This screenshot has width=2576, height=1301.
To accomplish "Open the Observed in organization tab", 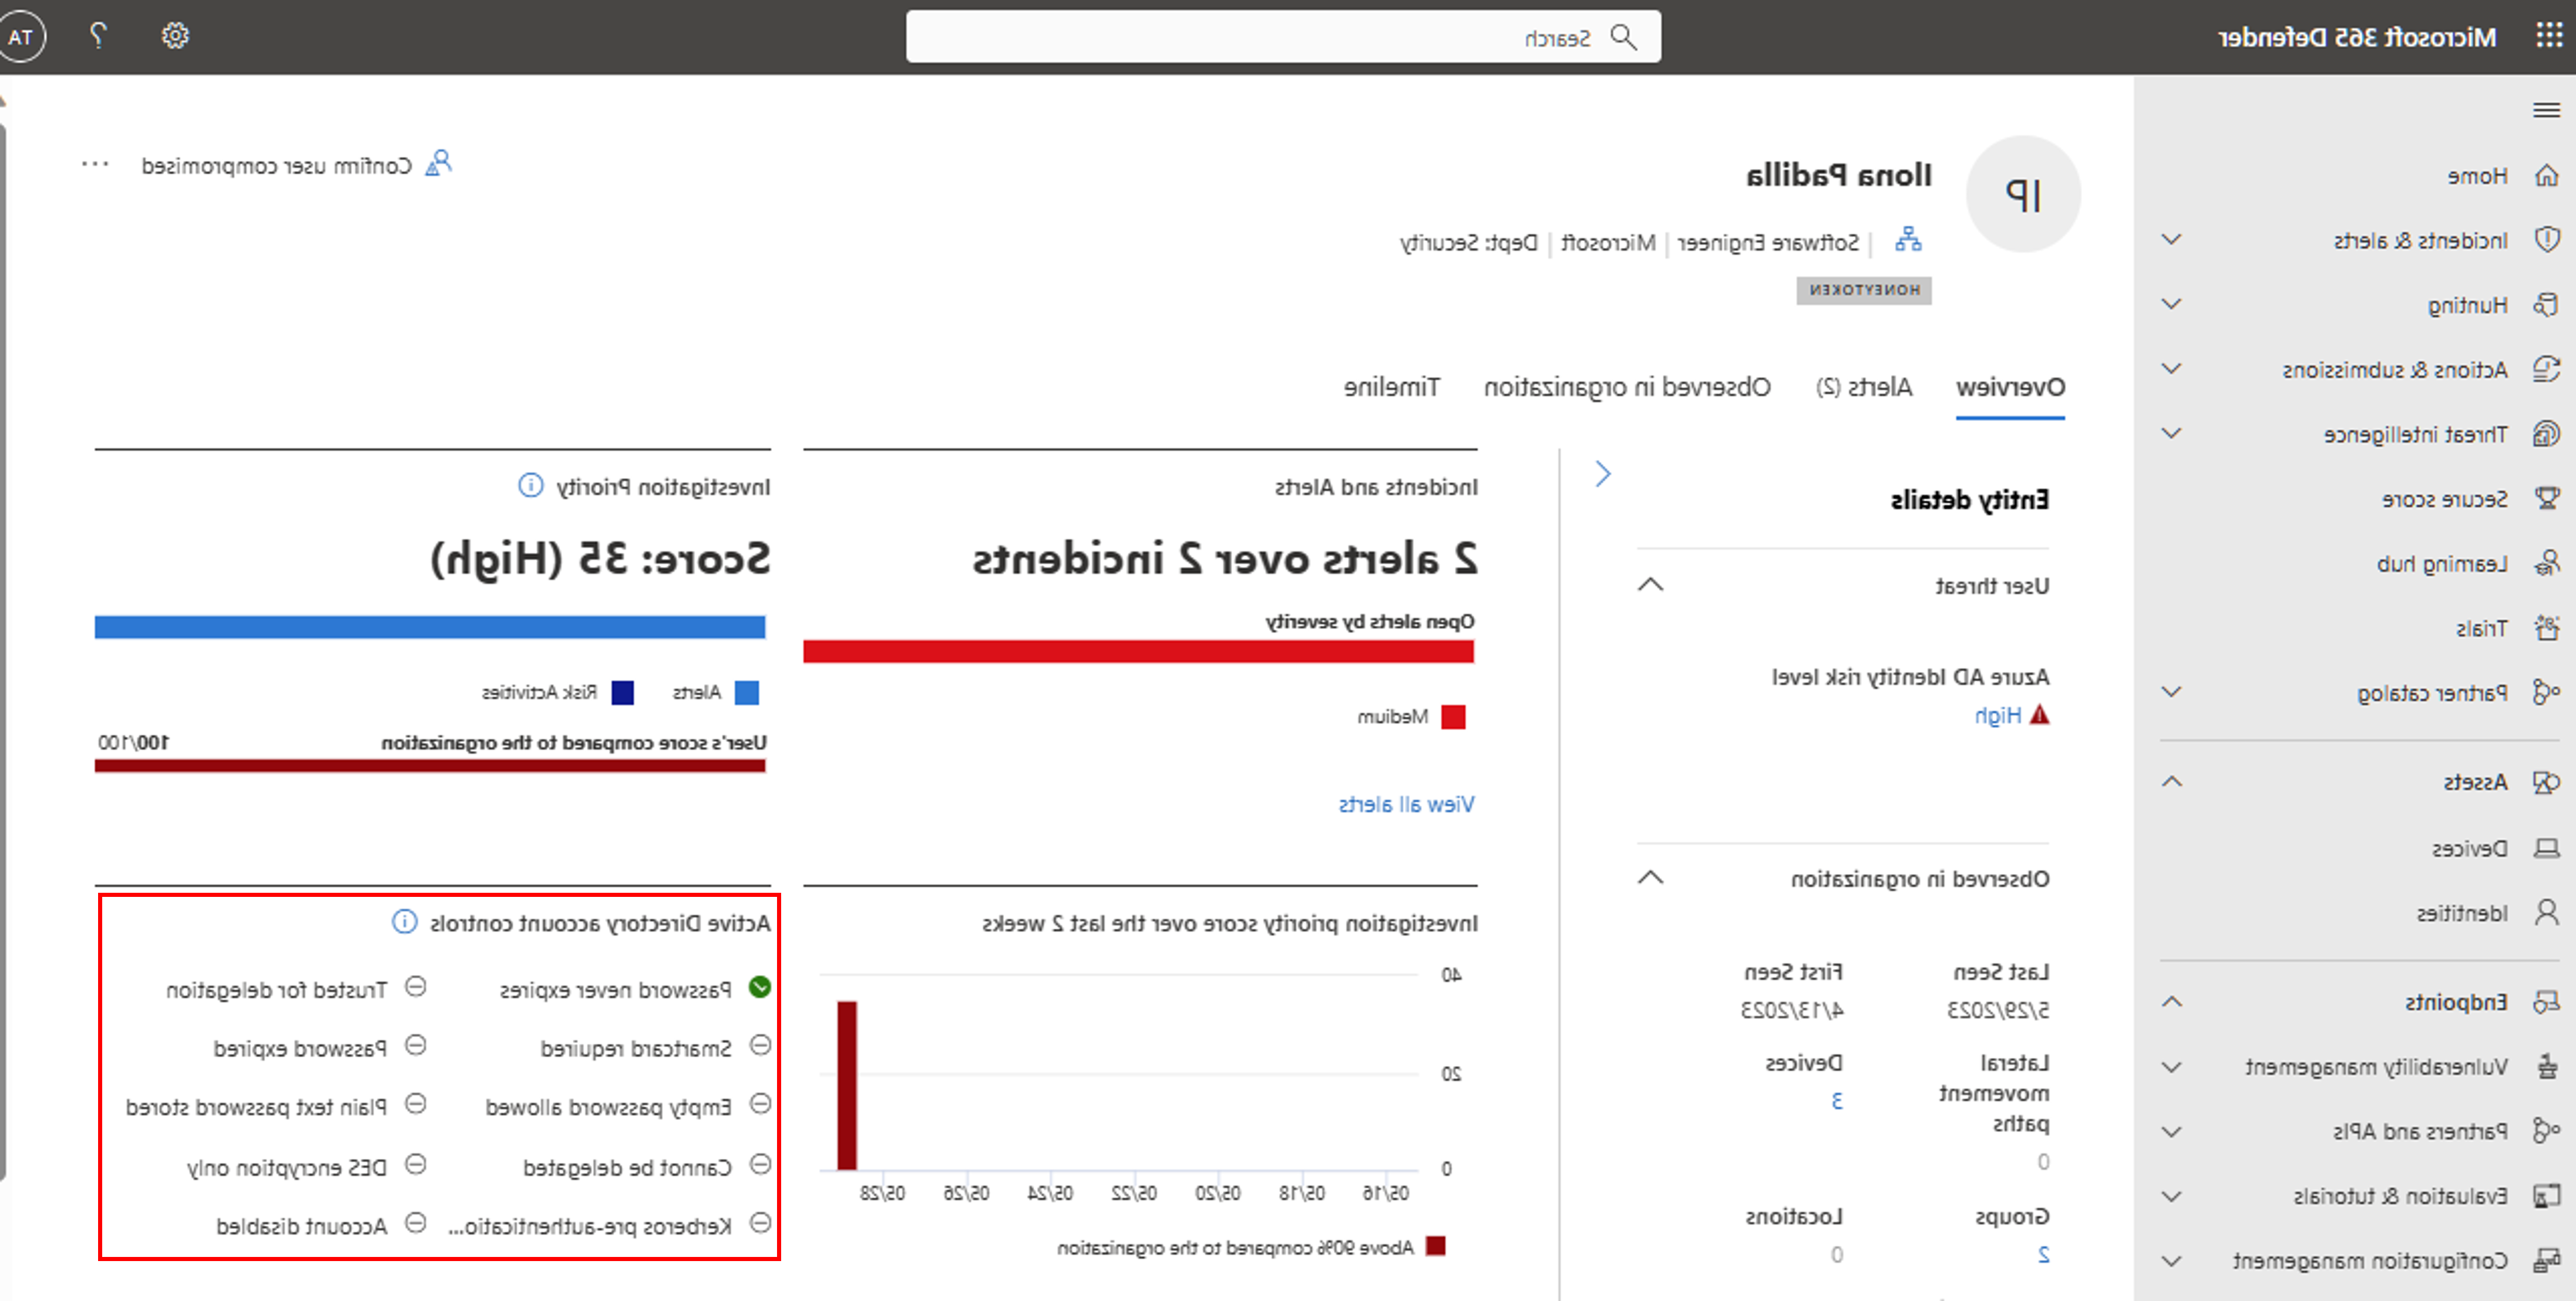I will 1627,387.
